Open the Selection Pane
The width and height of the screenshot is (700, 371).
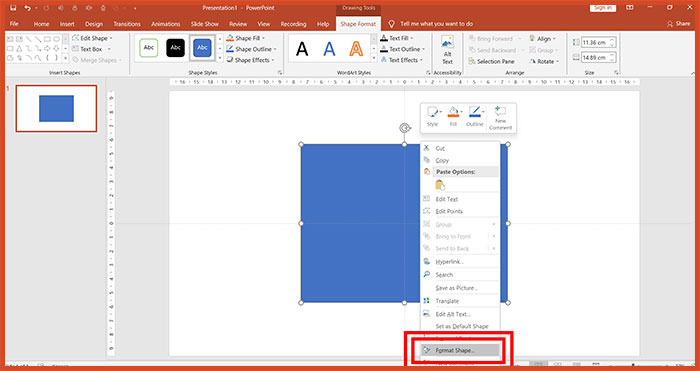(x=492, y=62)
